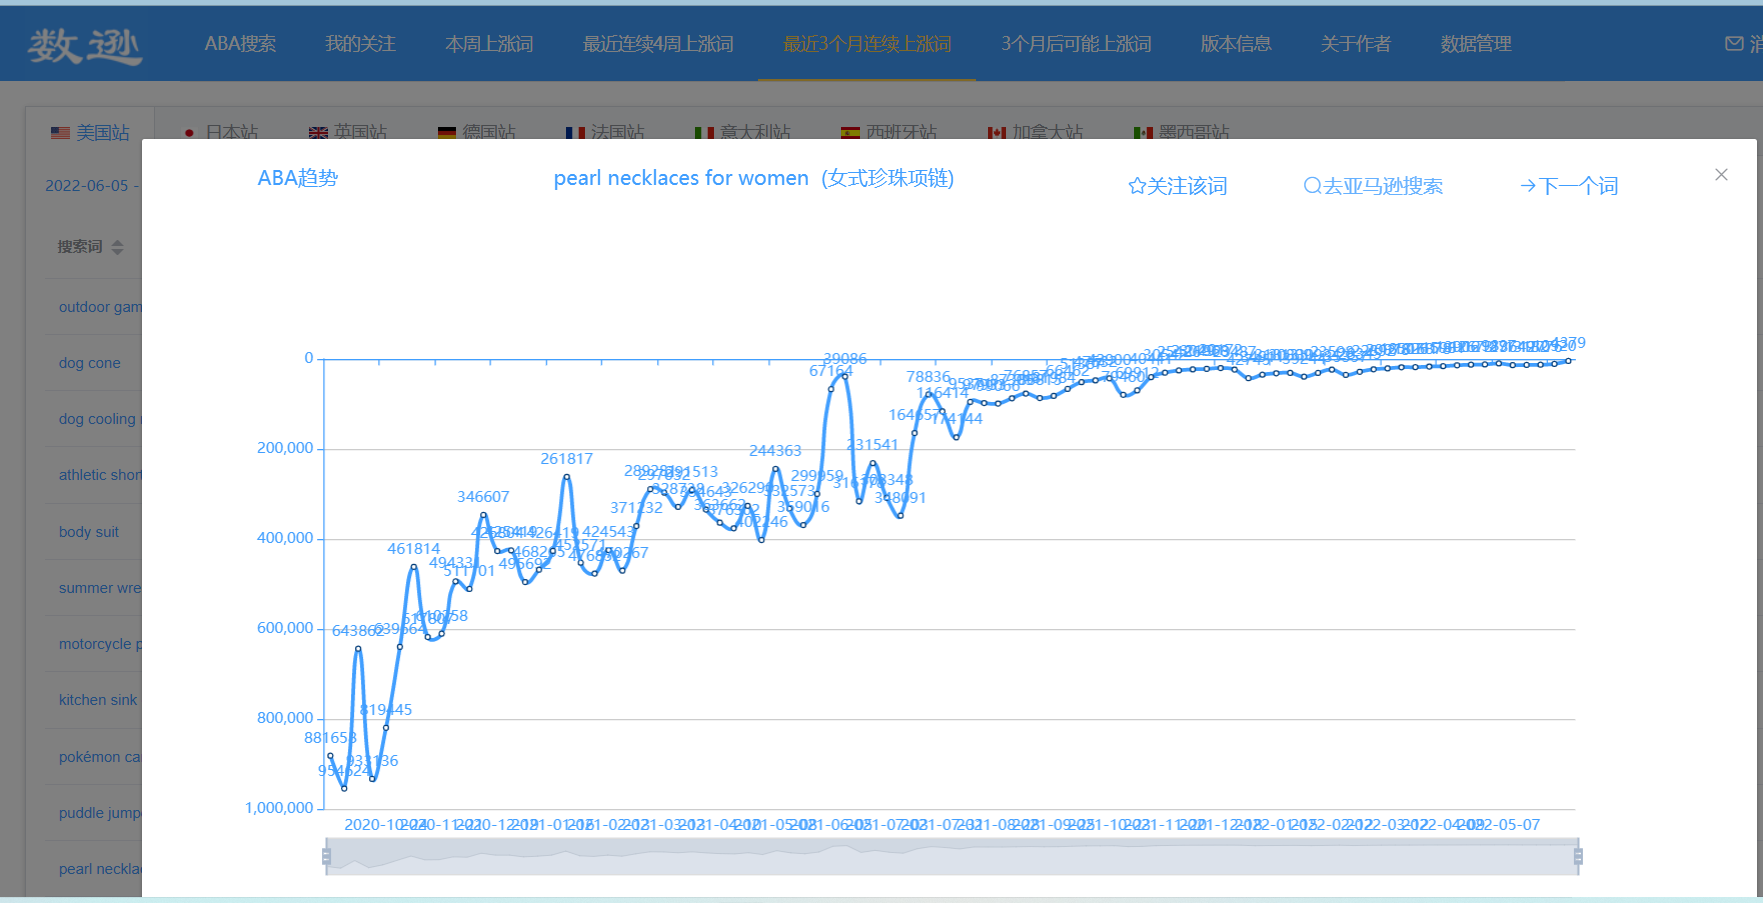1763x903 pixels.
Task: Select the 'kitchen sink' keyword row
Action: coord(98,700)
